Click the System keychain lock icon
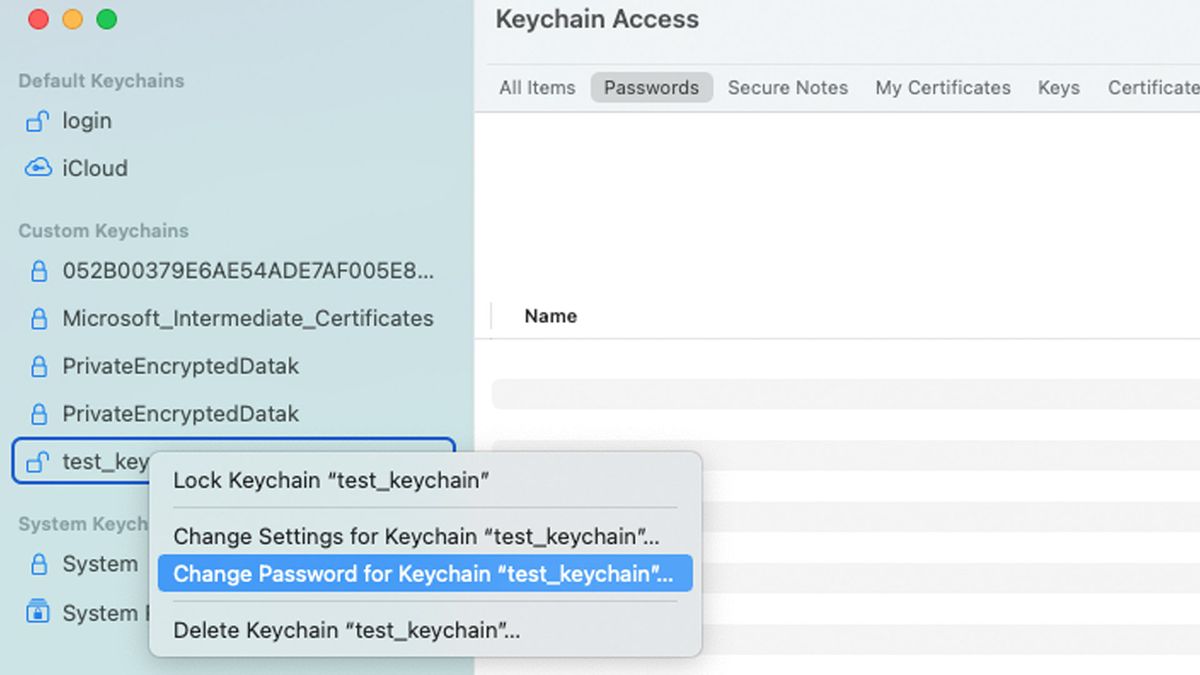The height and width of the screenshot is (675, 1200). tap(40, 564)
